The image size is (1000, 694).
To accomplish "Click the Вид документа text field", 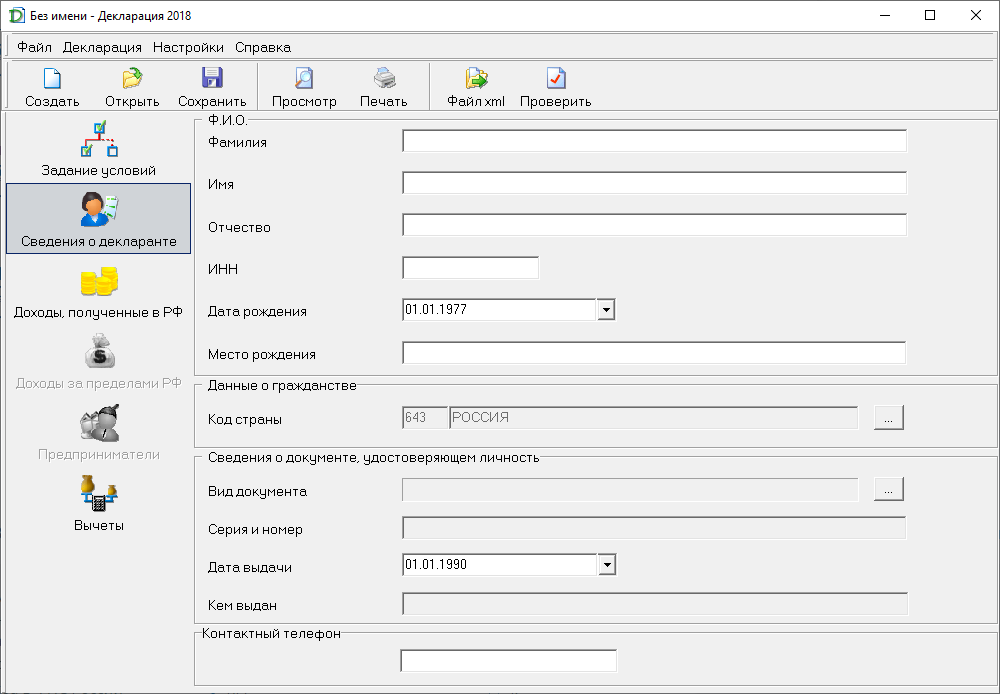I will coord(630,489).
